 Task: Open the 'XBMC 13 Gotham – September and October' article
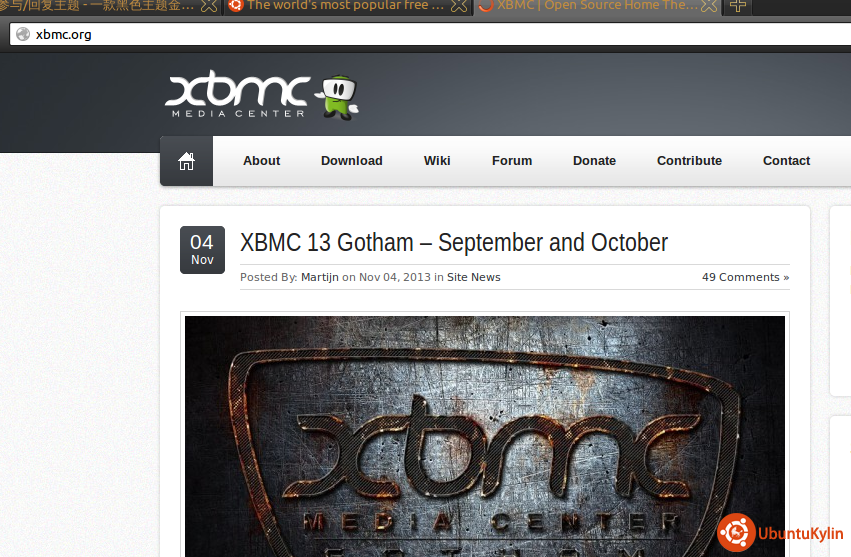(454, 243)
